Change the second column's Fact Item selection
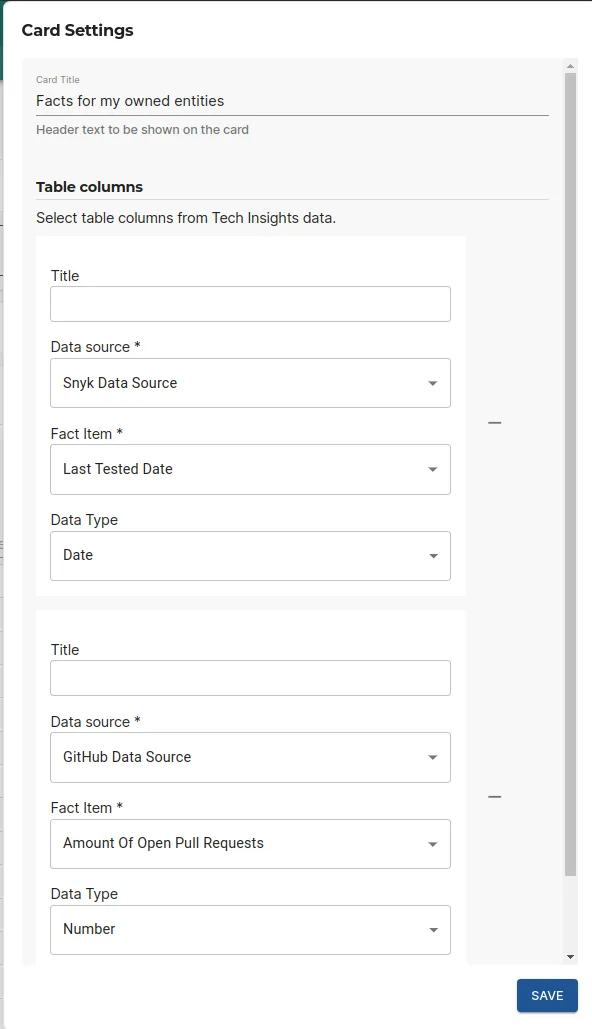Image resolution: width=592 pixels, height=1029 pixels. pyautogui.click(x=250, y=843)
